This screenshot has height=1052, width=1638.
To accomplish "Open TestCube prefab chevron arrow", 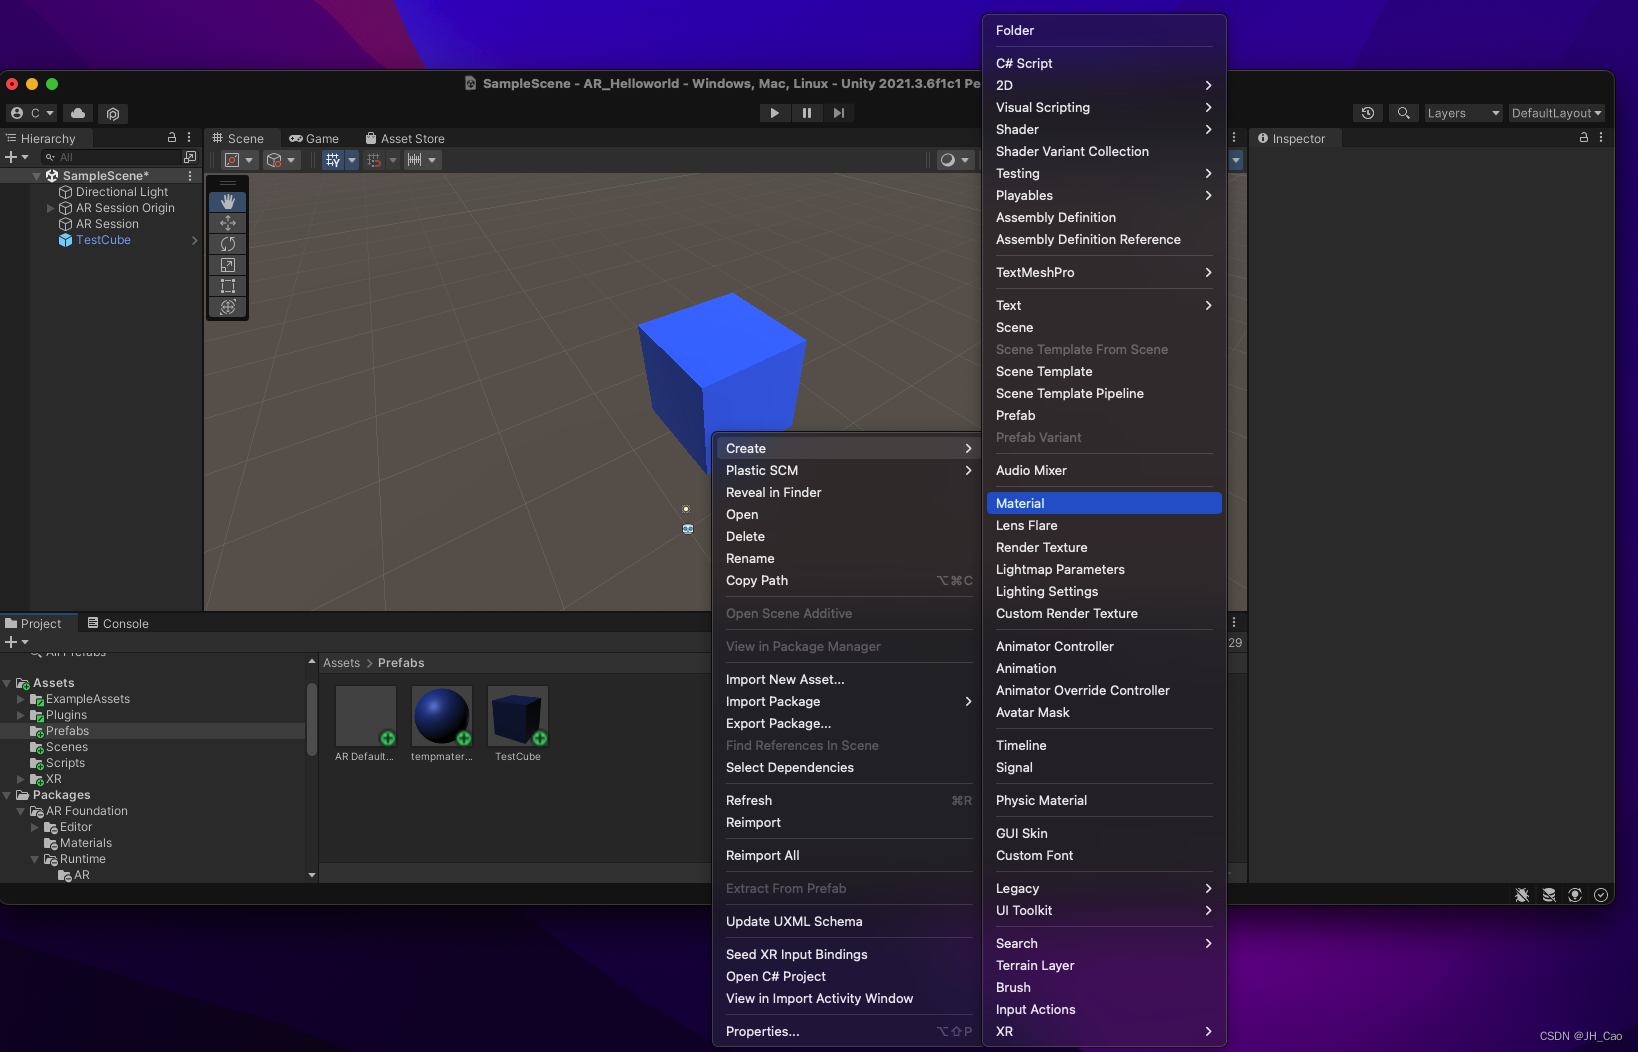I will [194, 240].
